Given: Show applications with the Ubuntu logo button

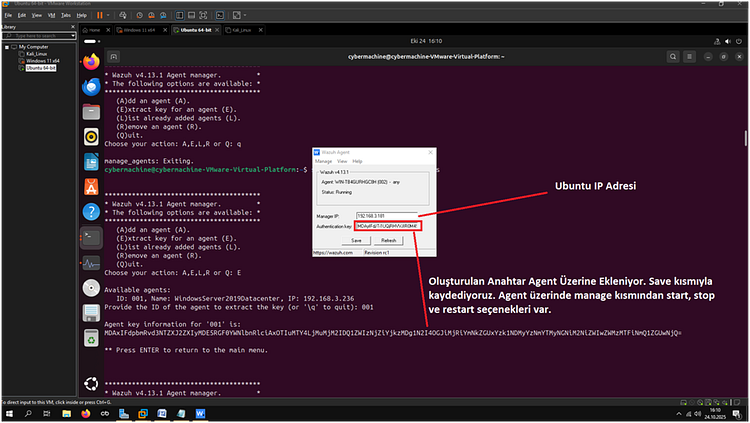Looking at the screenshot, I should [91, 384].
